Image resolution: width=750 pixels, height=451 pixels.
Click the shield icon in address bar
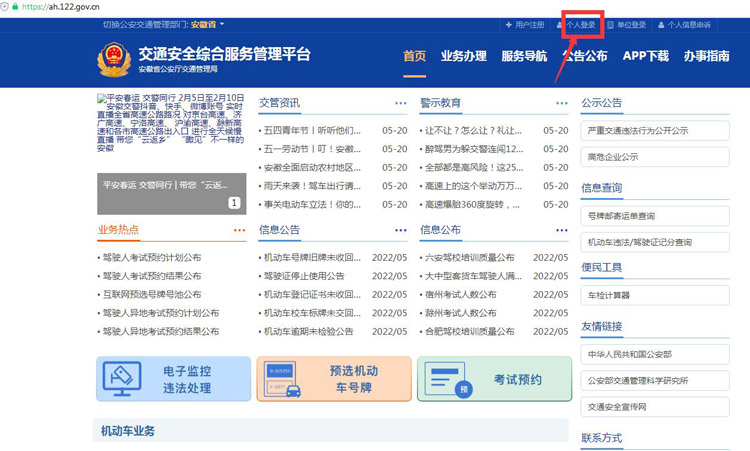coord(4,6)
